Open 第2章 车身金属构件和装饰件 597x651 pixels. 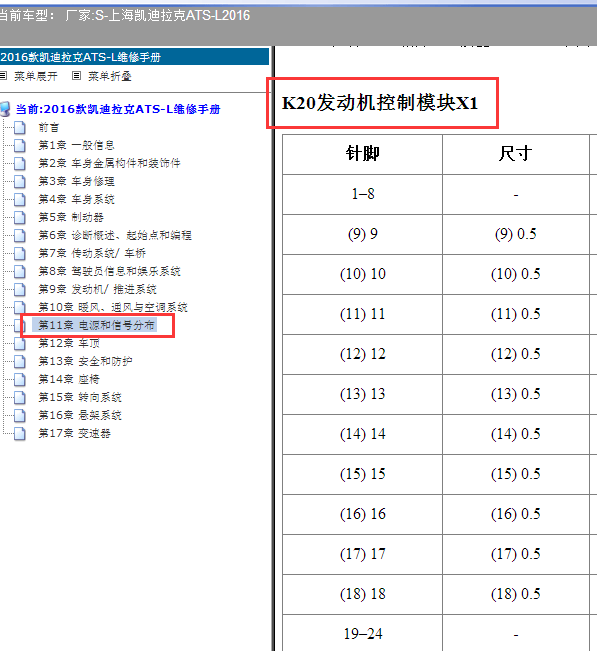point(109,163)
